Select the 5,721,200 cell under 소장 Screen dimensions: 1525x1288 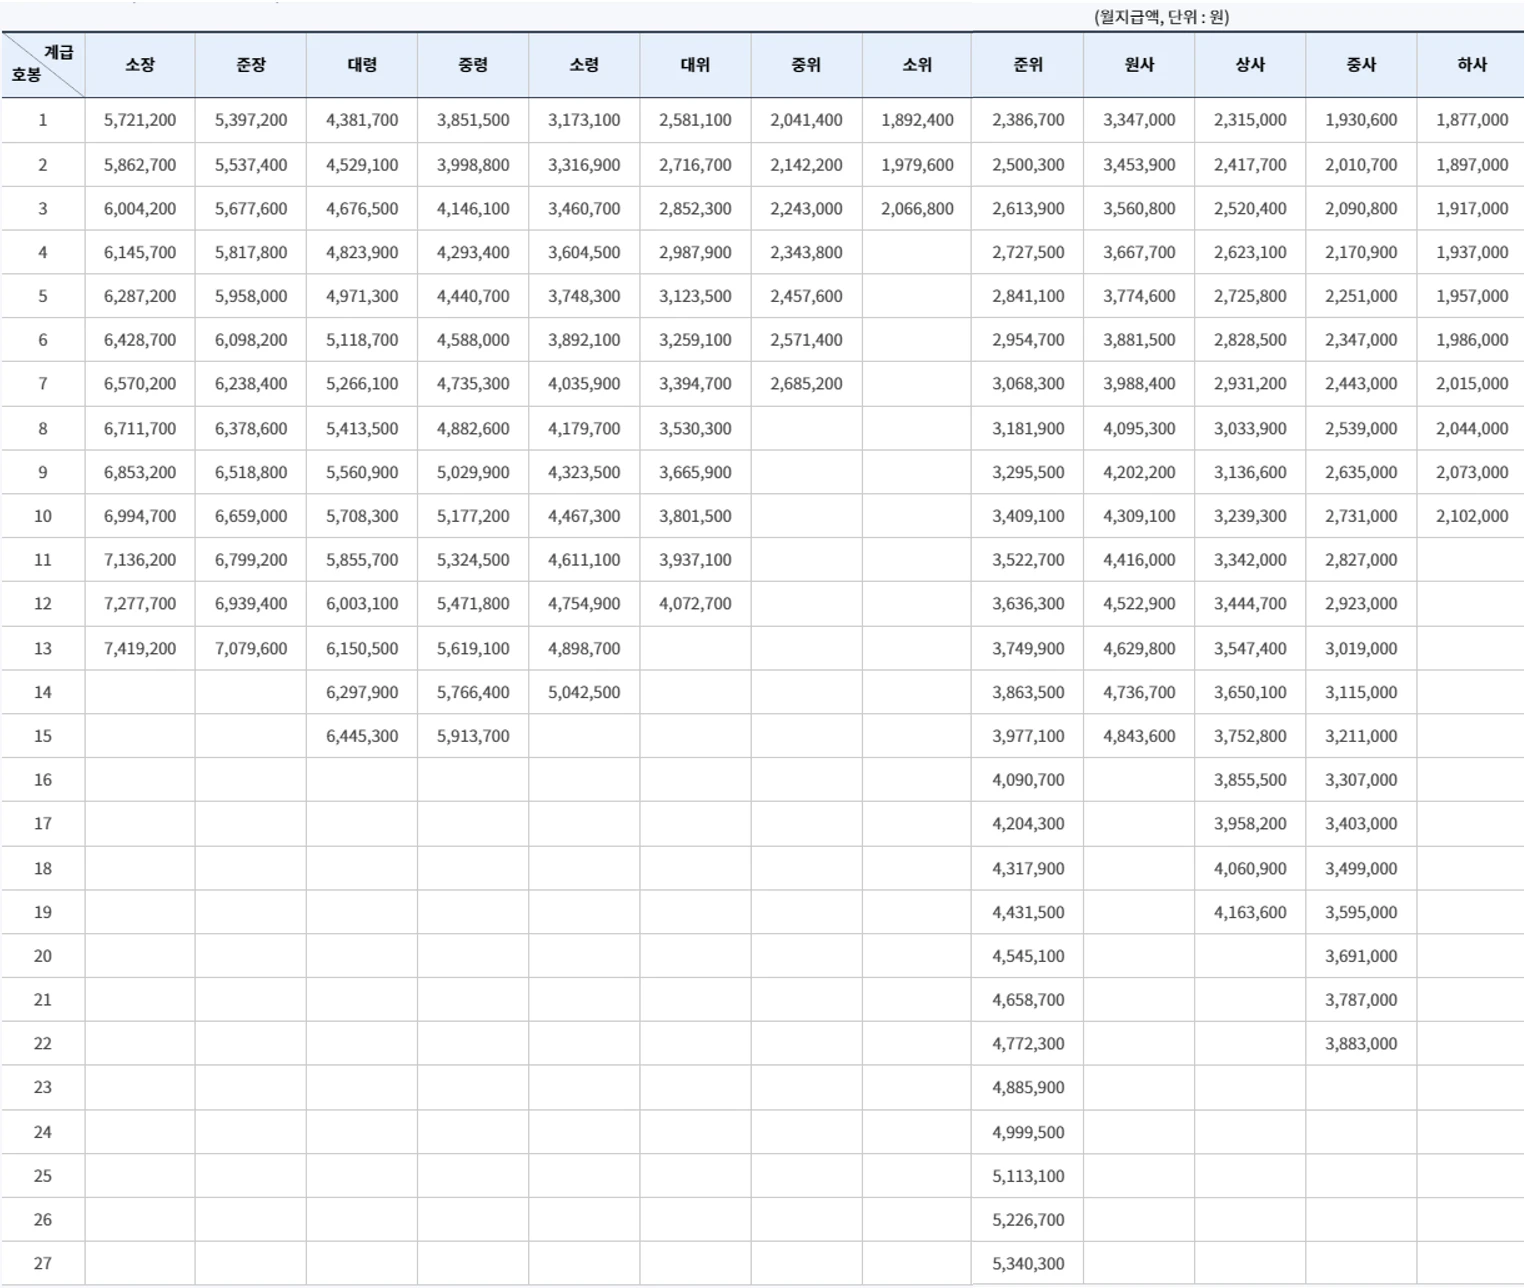(x=140, y=120)
